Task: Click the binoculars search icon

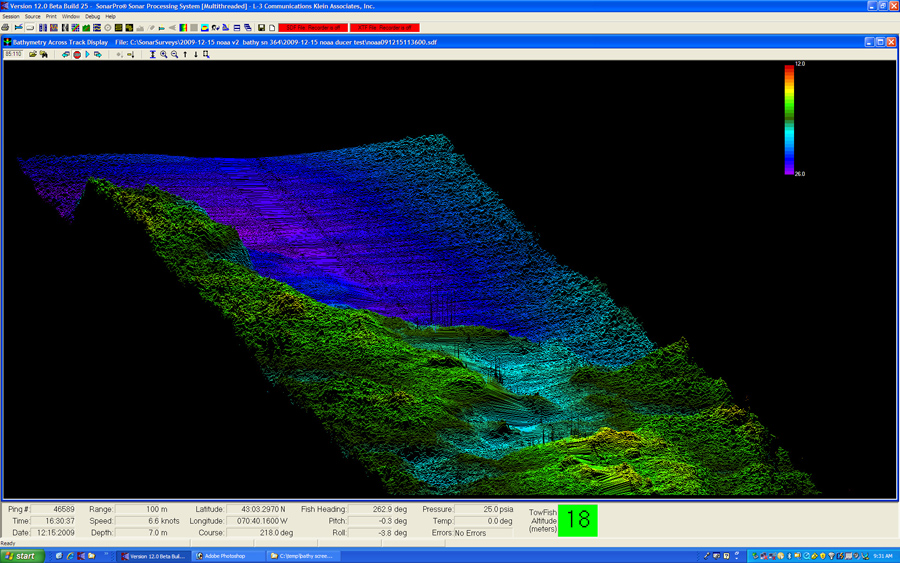Action: 44,55
